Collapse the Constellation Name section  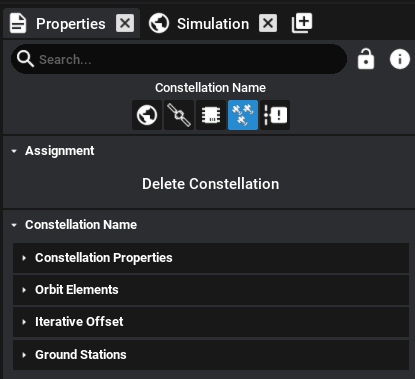pos(14,225)
